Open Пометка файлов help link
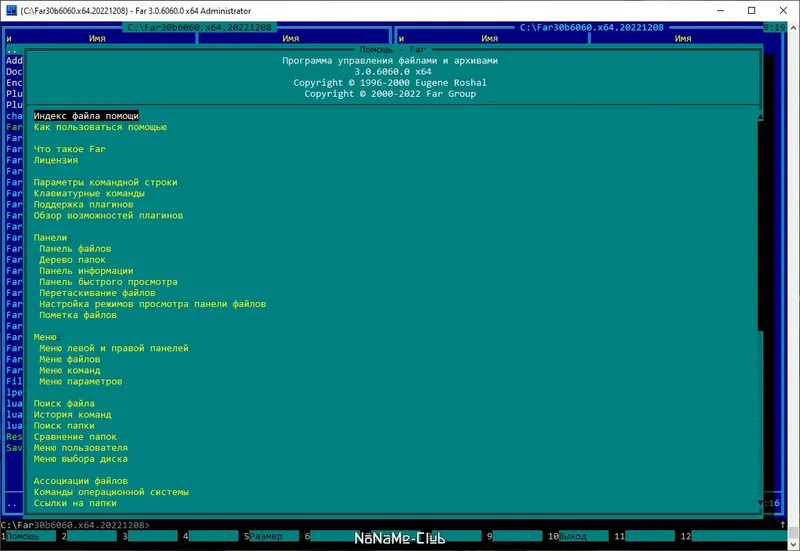 (78, 315)
